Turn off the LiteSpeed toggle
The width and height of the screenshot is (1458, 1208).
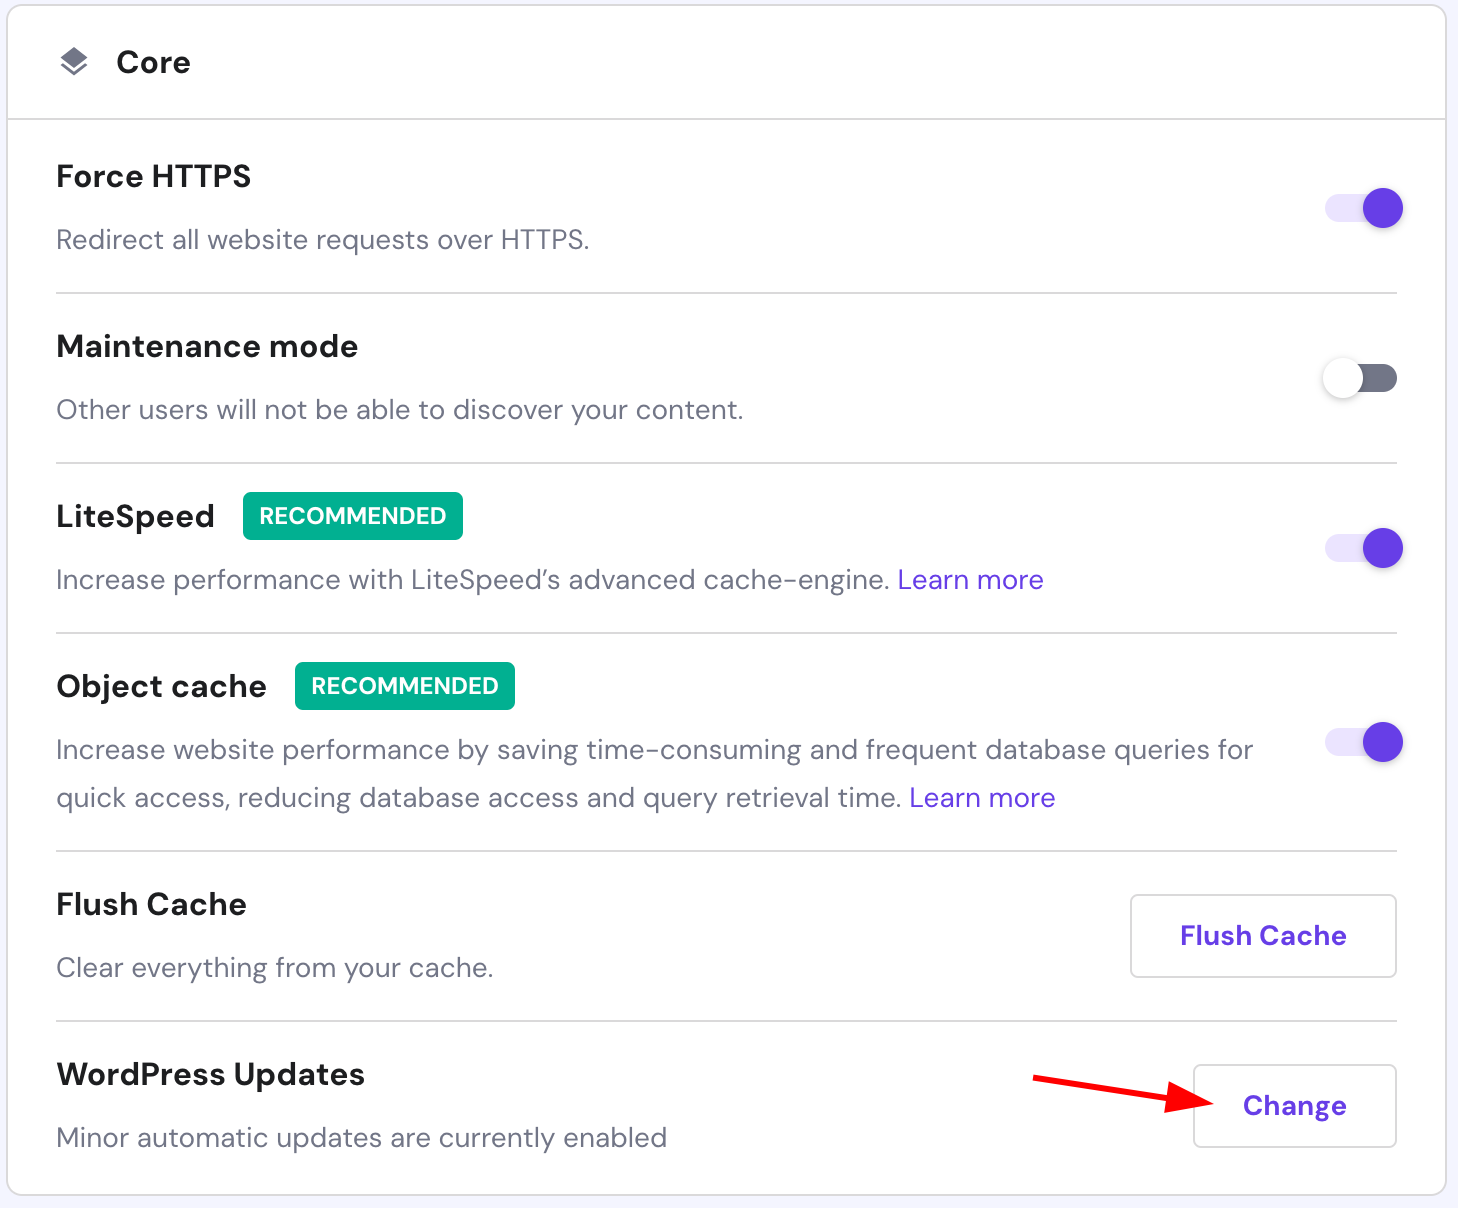(1364, 548)
